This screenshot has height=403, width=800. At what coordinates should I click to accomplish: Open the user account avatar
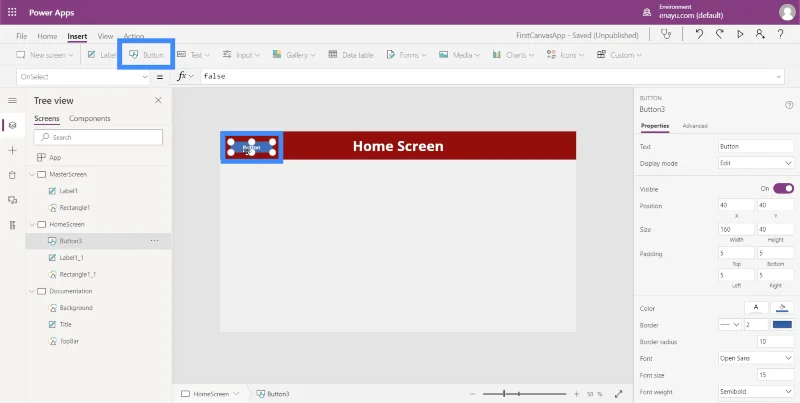787,12
